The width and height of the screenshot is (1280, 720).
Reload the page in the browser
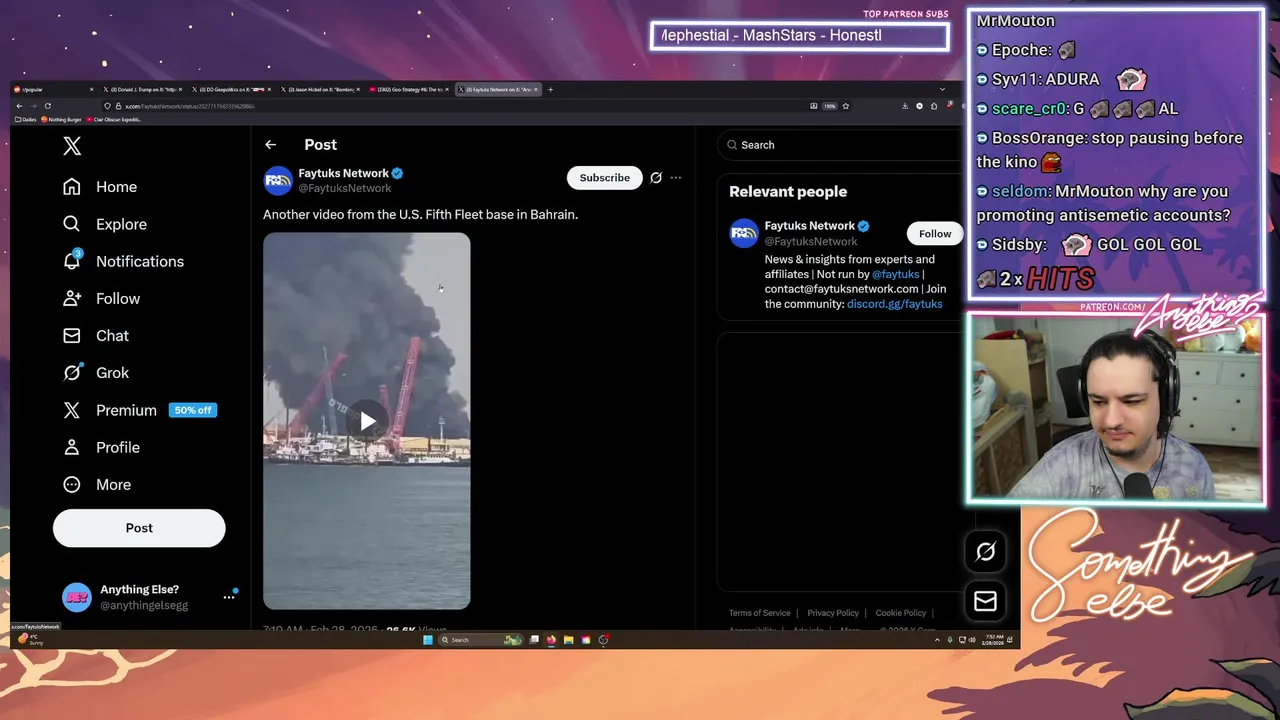pyautogui.click(x=47, y=106)
